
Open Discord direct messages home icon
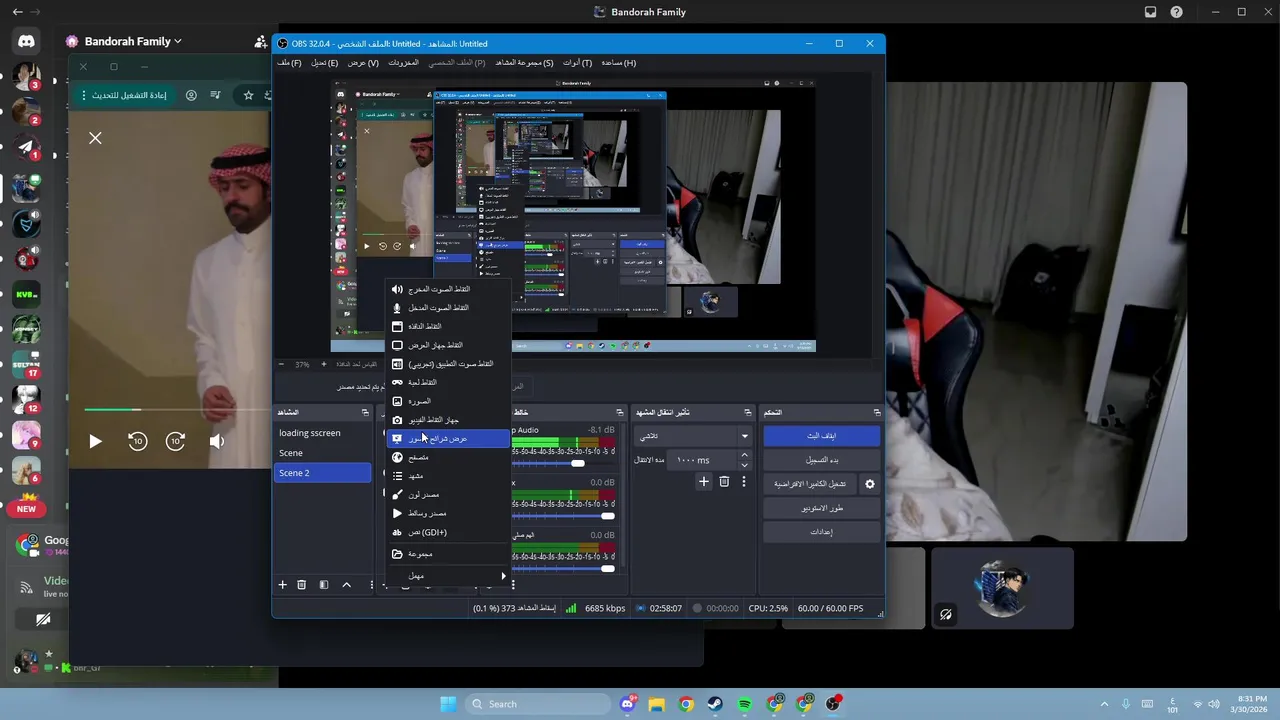26,42
